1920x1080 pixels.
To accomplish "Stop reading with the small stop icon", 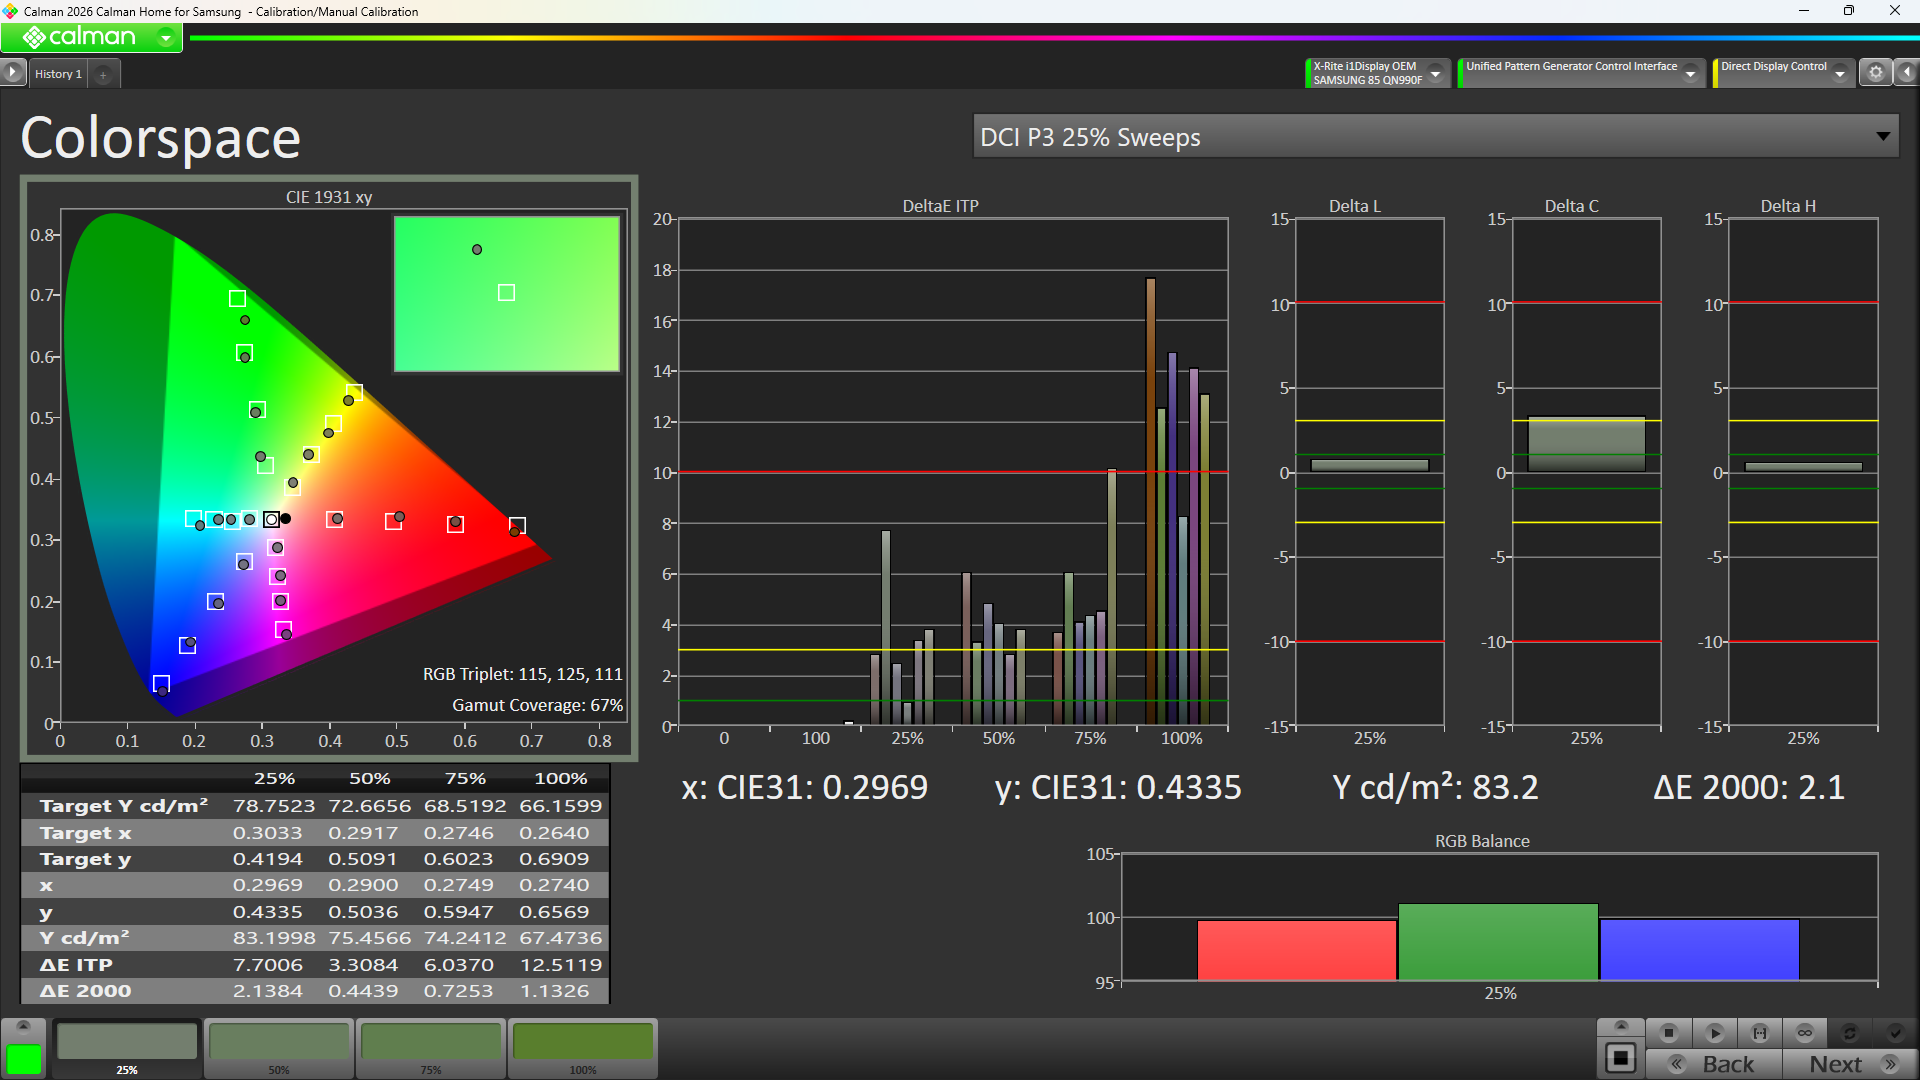I will pos(1669,1033).
